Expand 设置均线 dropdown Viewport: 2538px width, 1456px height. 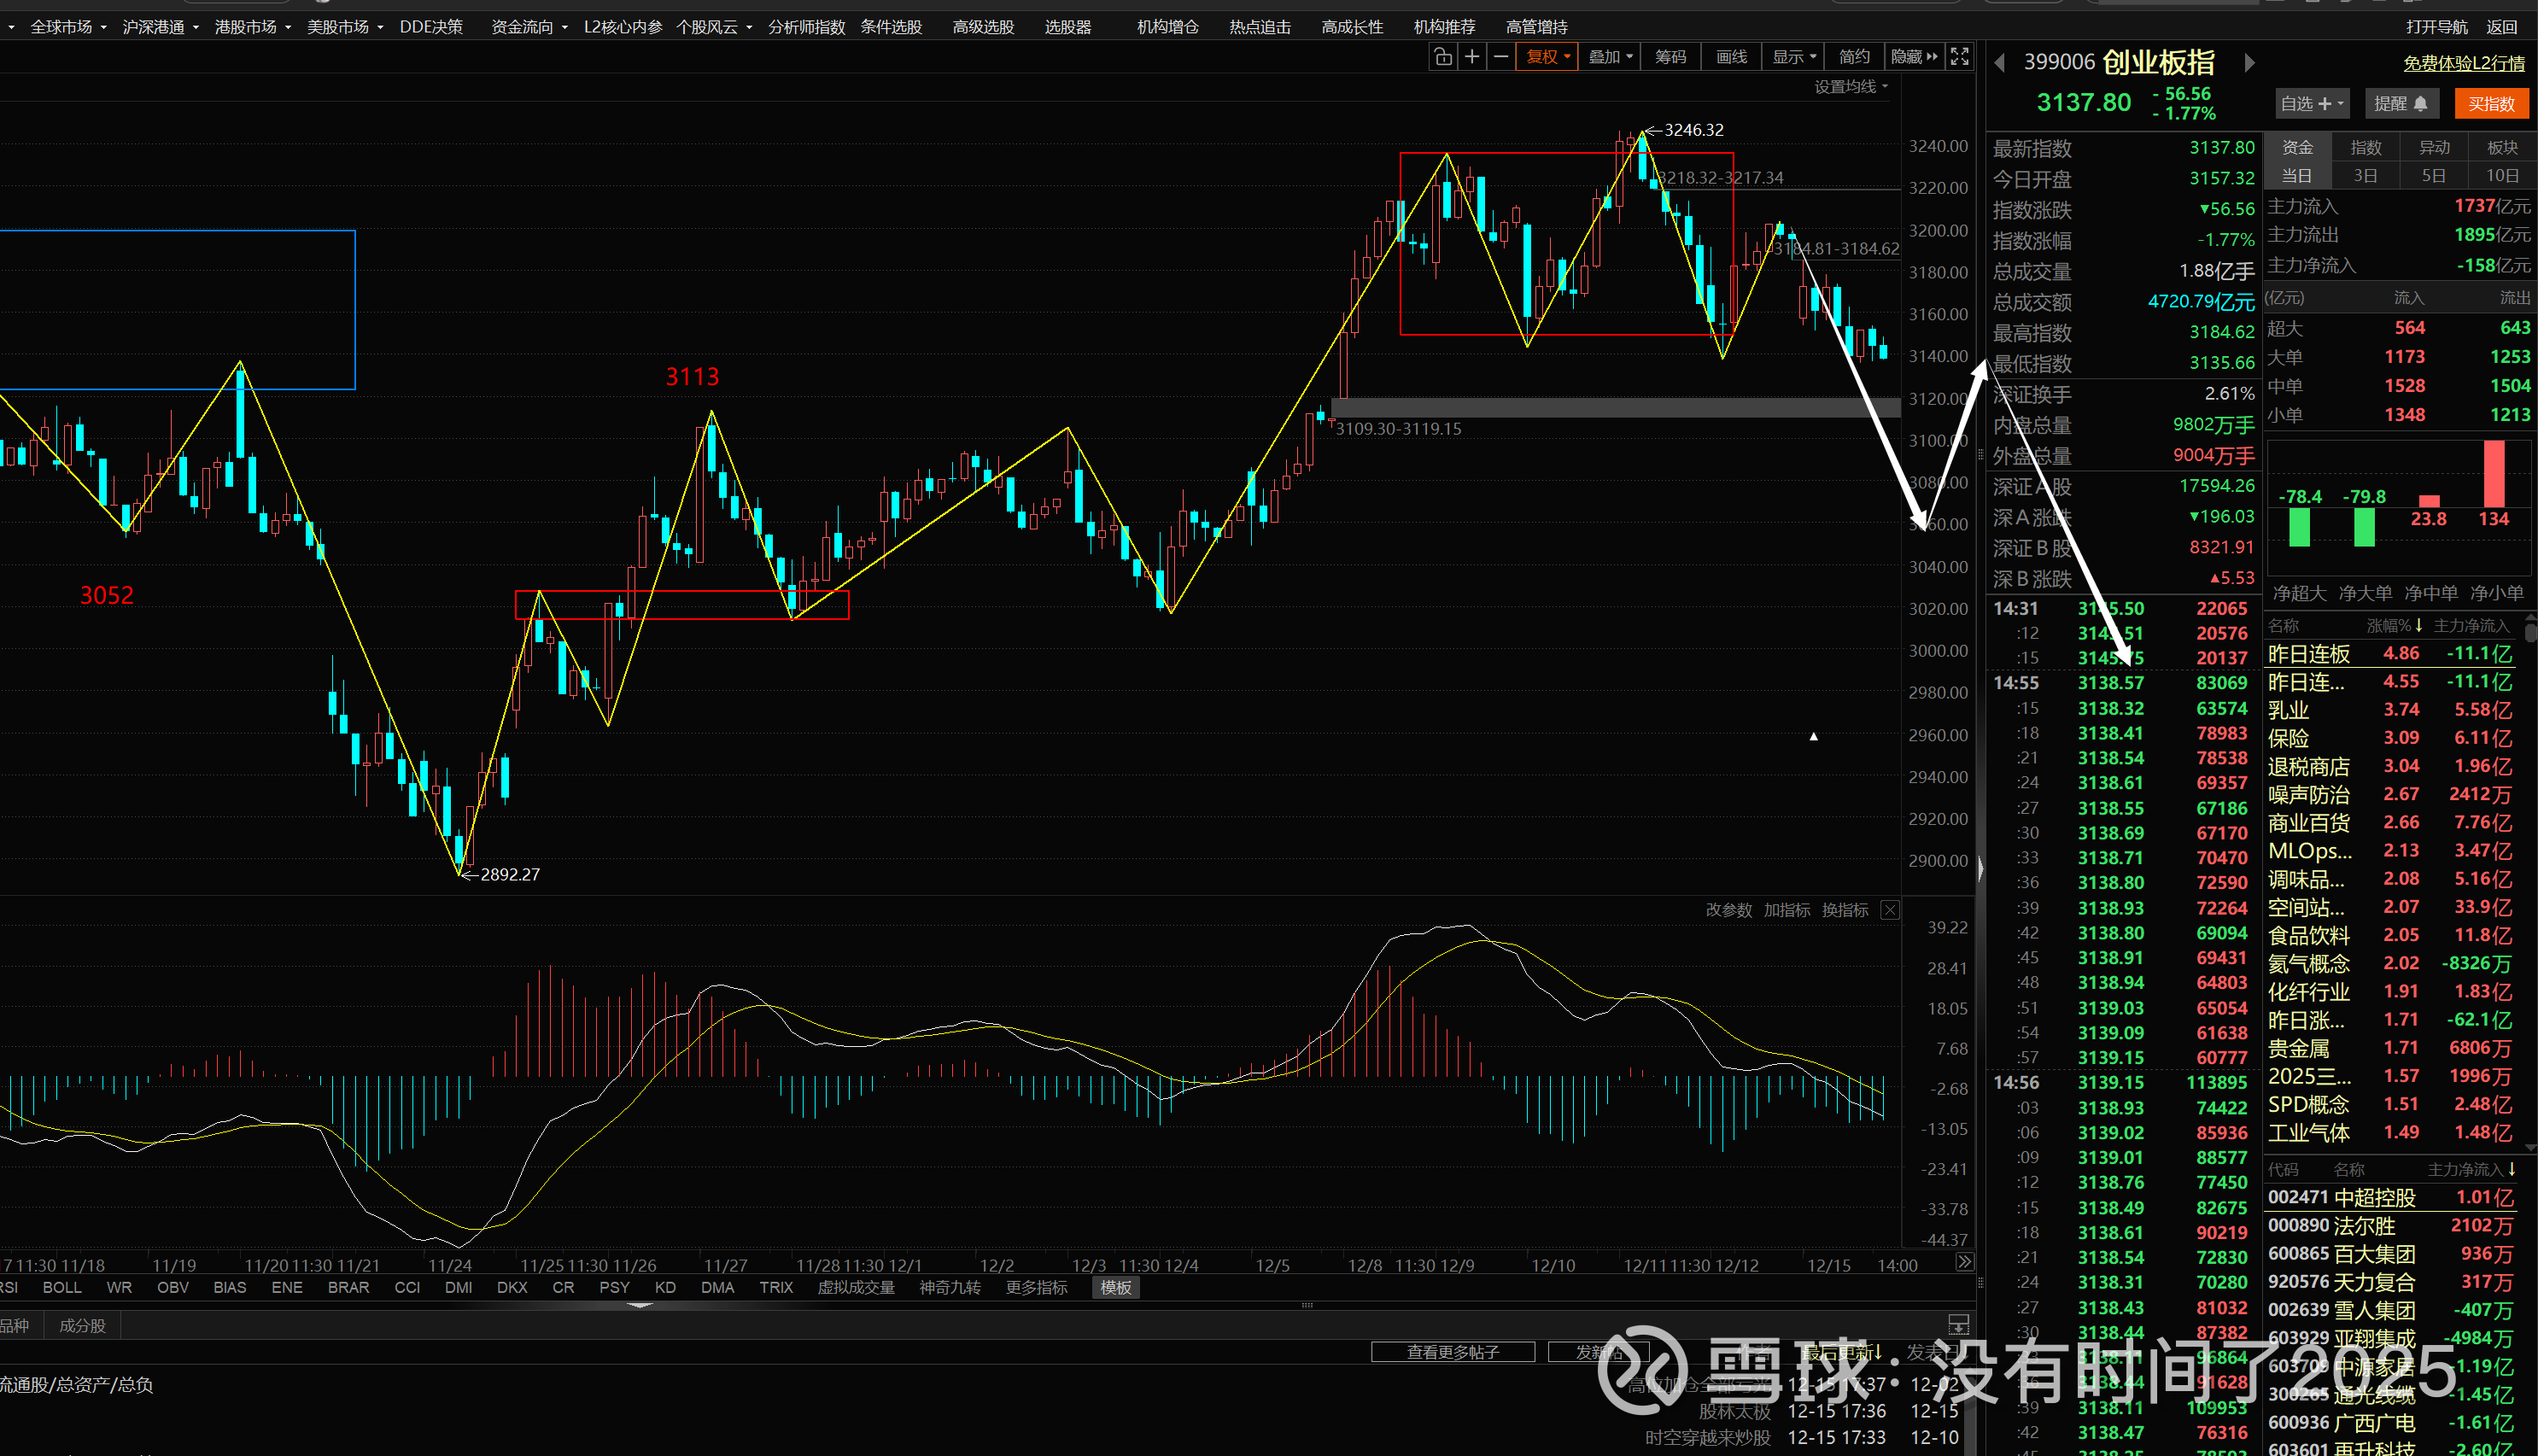[x=1851, y=87]
